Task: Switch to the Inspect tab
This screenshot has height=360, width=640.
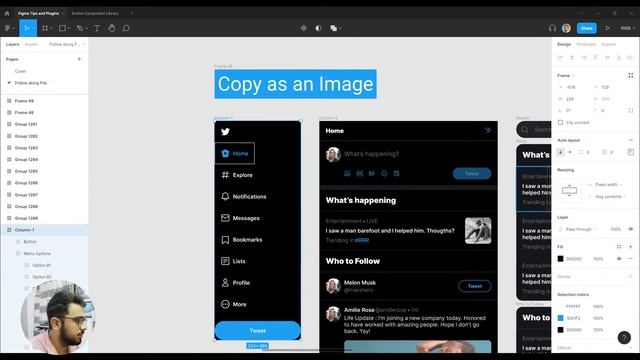Action: coord(608,44)
